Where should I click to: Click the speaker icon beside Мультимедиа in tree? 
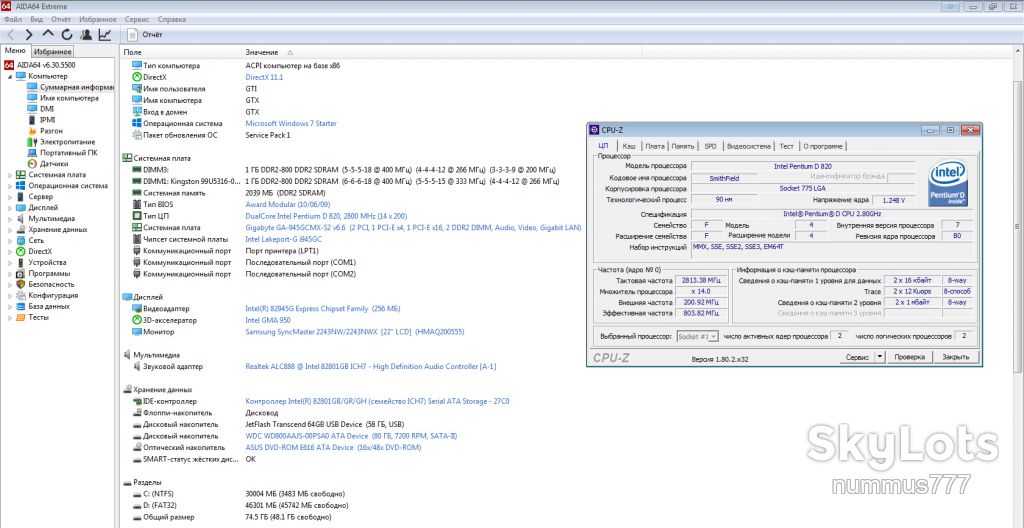tap(21, 218)
